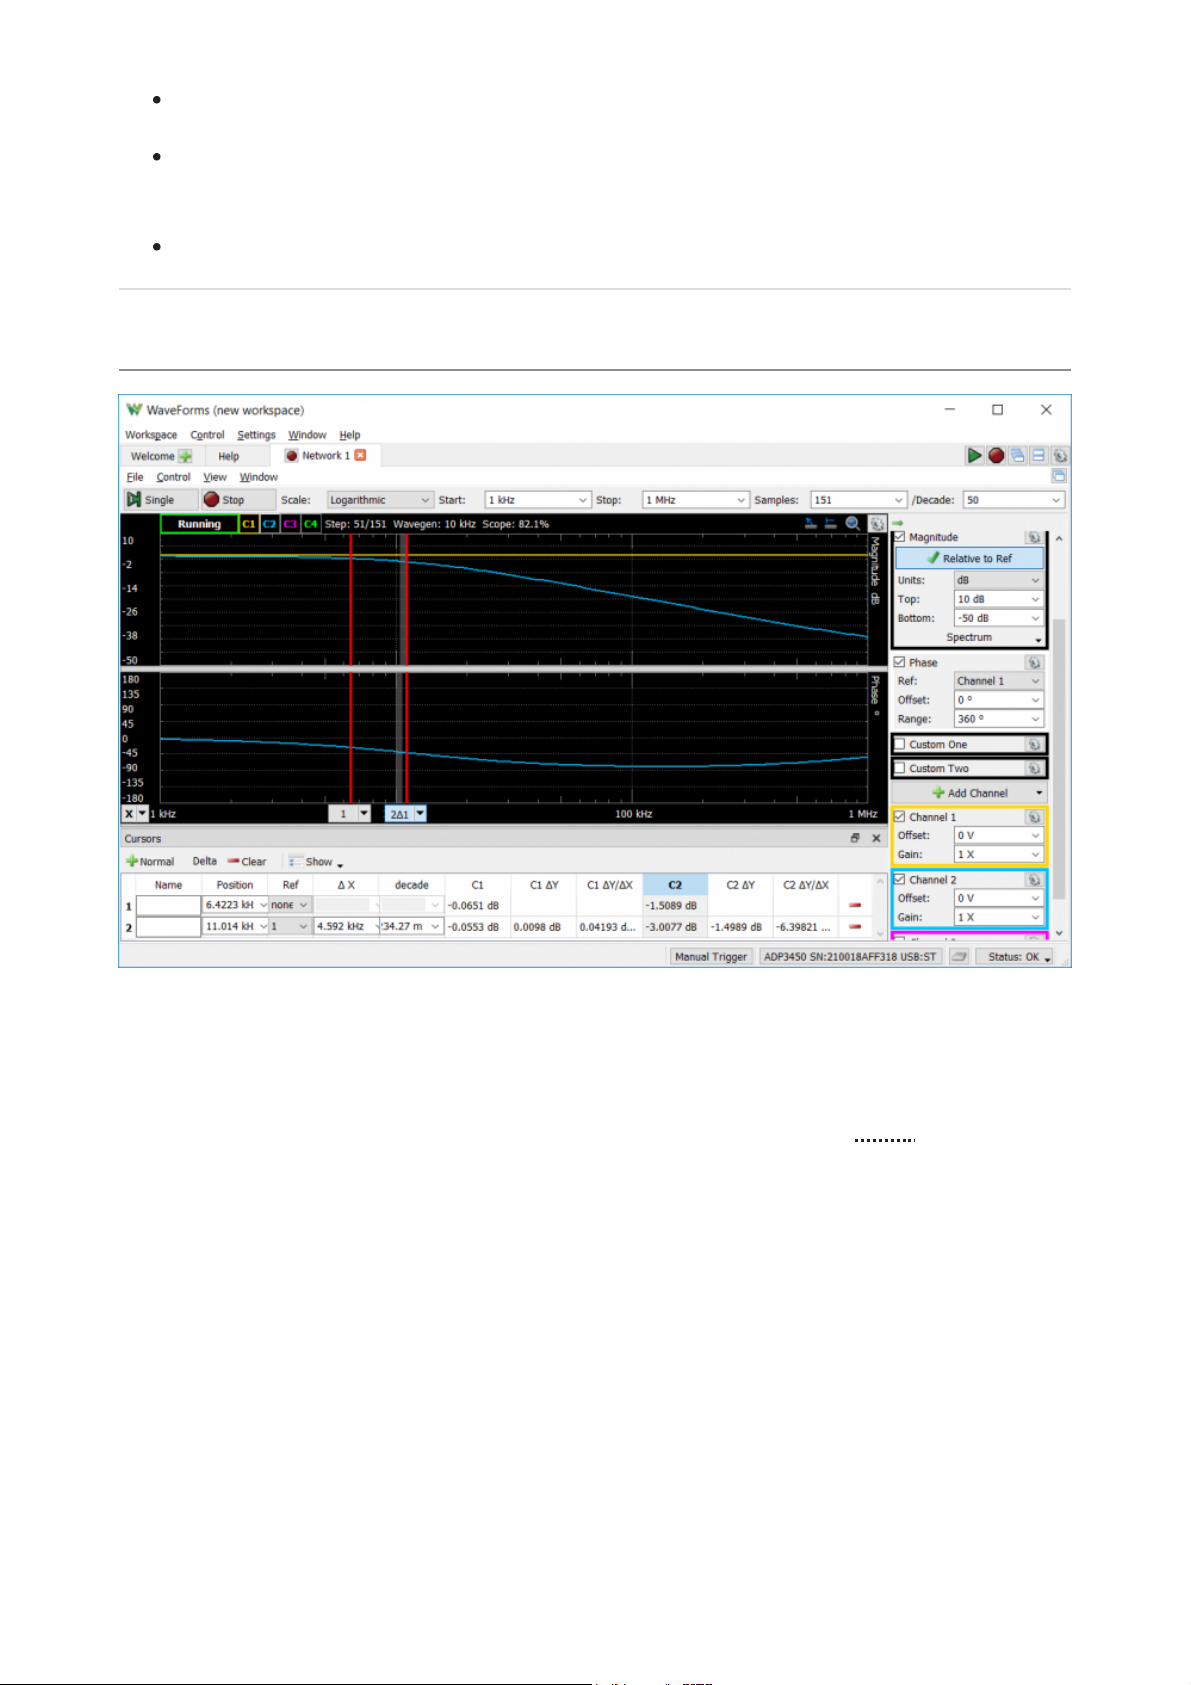Open the File menu
Image resolution: width=1191 pixels, height=1685 pixels.
[x=135, y=477]
